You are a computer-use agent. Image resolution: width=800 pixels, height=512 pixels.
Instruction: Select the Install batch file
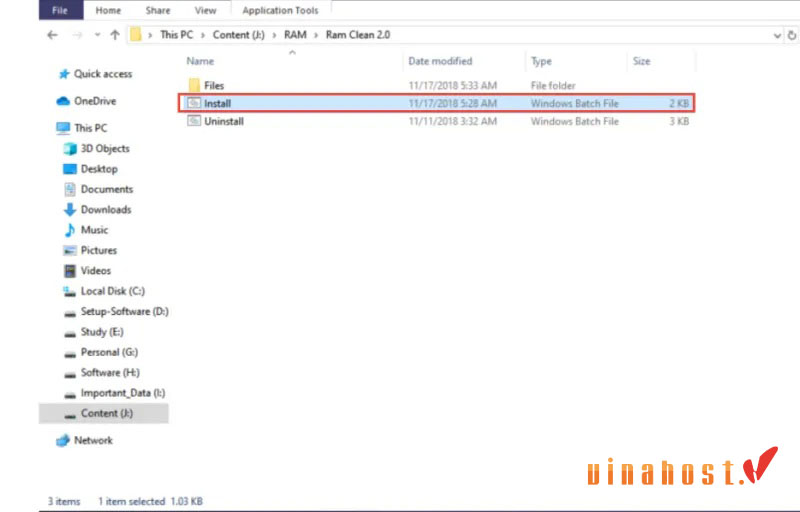tap(217, 103)
